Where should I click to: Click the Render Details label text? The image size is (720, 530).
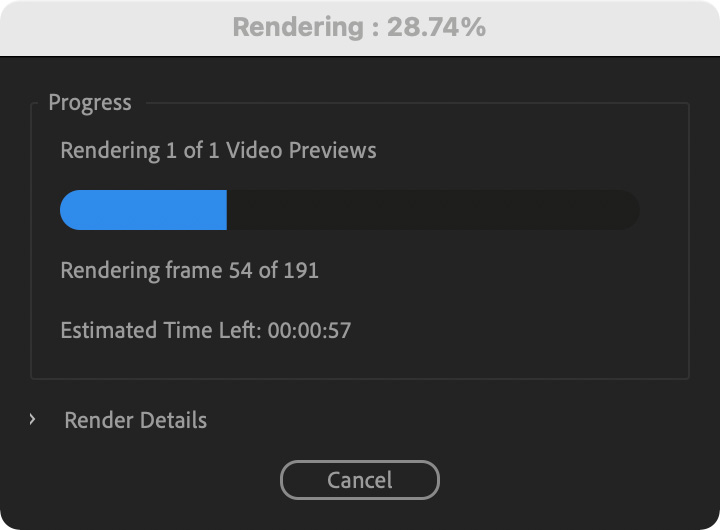point(135,420)
